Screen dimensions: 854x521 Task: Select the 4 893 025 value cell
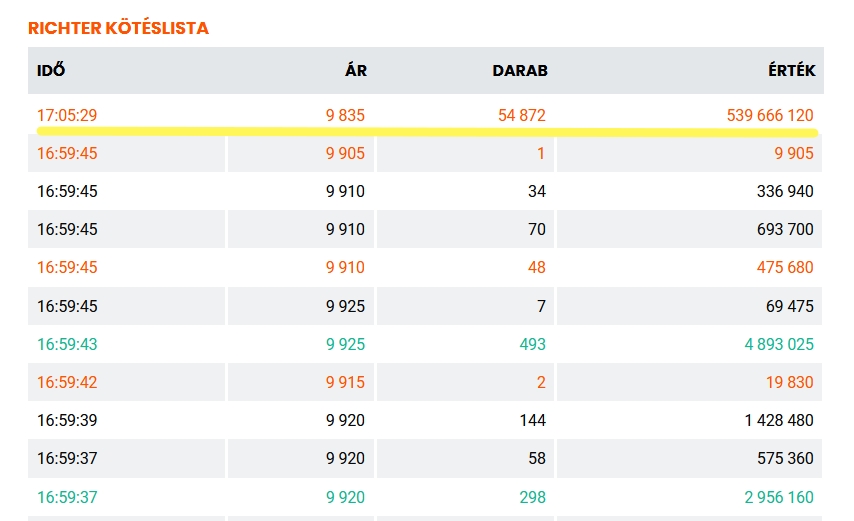pyautogui.click(x=777, y=344)
